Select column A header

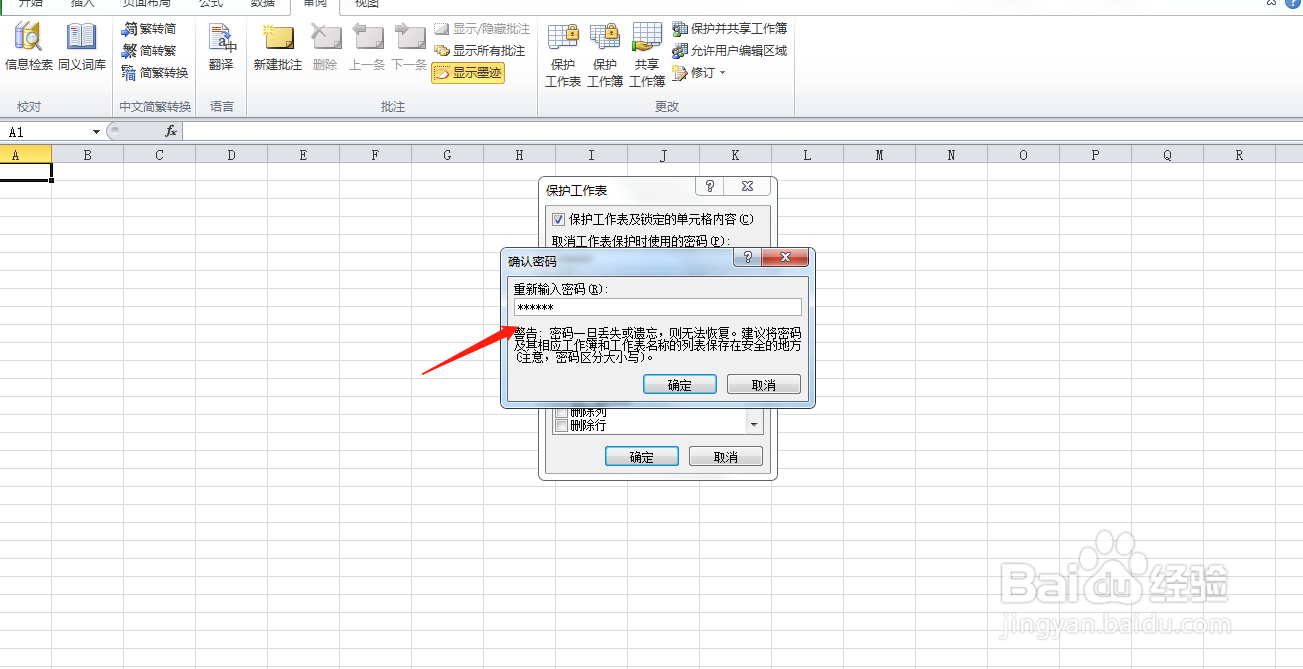pos(16,155)
